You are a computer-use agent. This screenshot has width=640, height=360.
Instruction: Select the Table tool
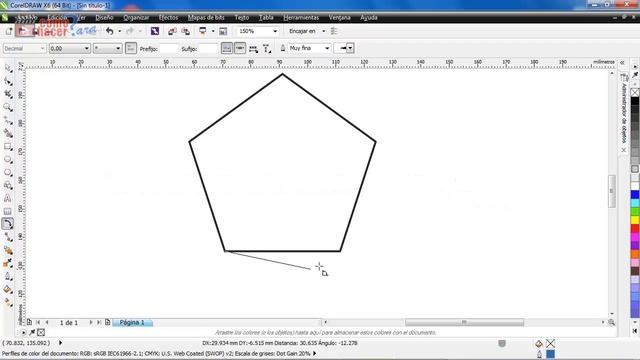(8, 211)
